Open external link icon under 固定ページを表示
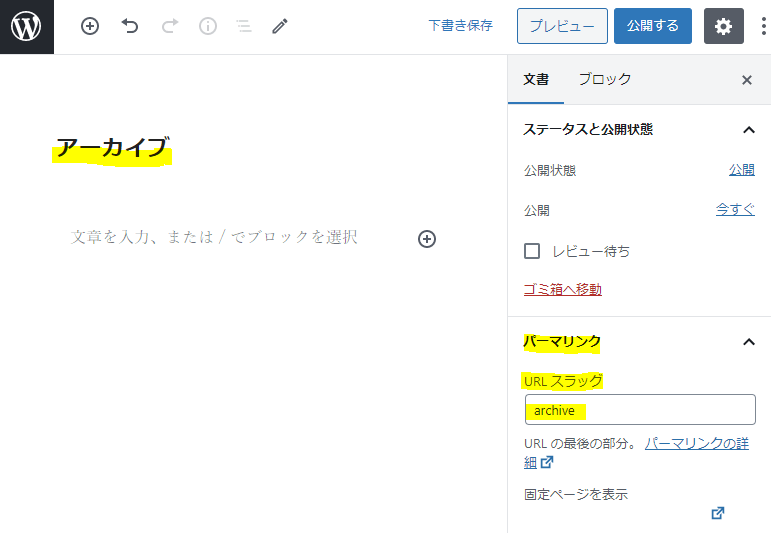The image size is (771, 533). [718, 513]
